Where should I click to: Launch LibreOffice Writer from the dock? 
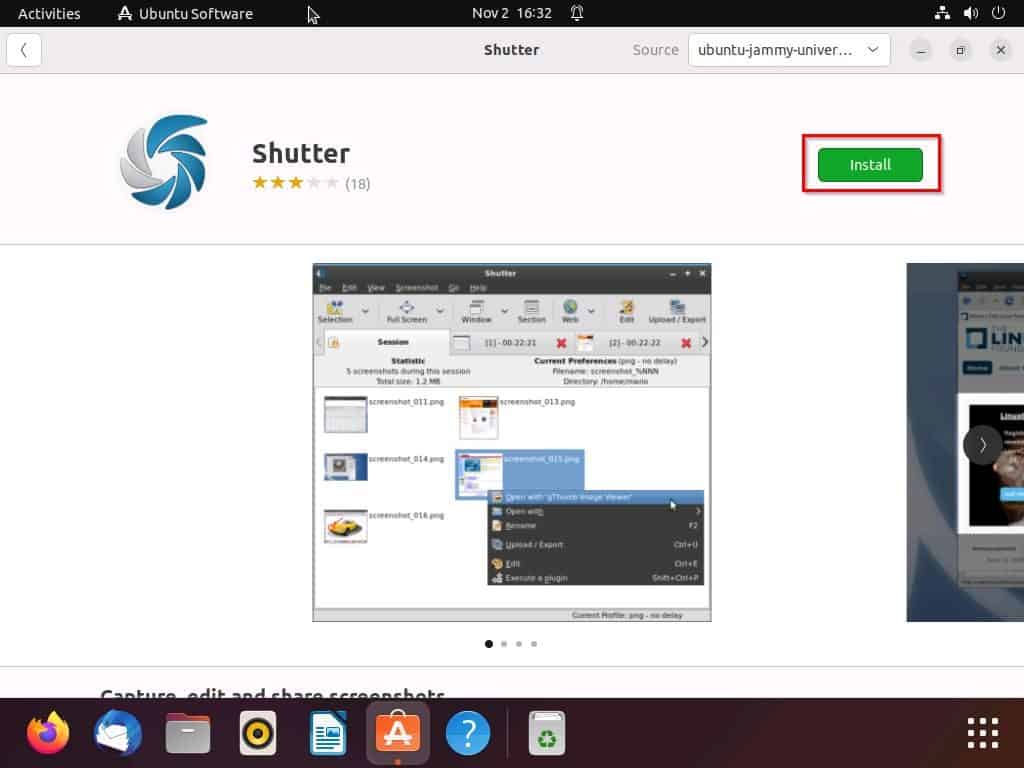coord(328,733)
